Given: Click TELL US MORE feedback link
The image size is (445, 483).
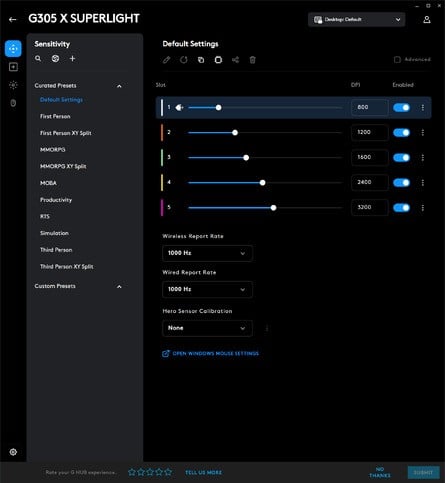Looking at the screenshot, I should click(x=203, y=472).
